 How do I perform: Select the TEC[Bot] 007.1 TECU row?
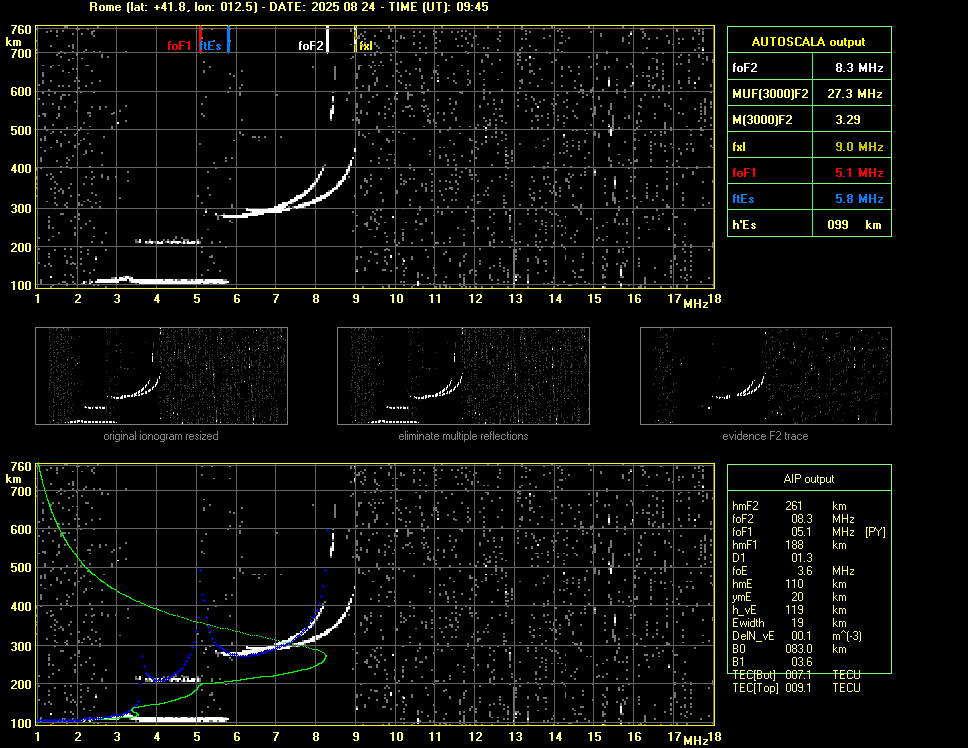796,675
